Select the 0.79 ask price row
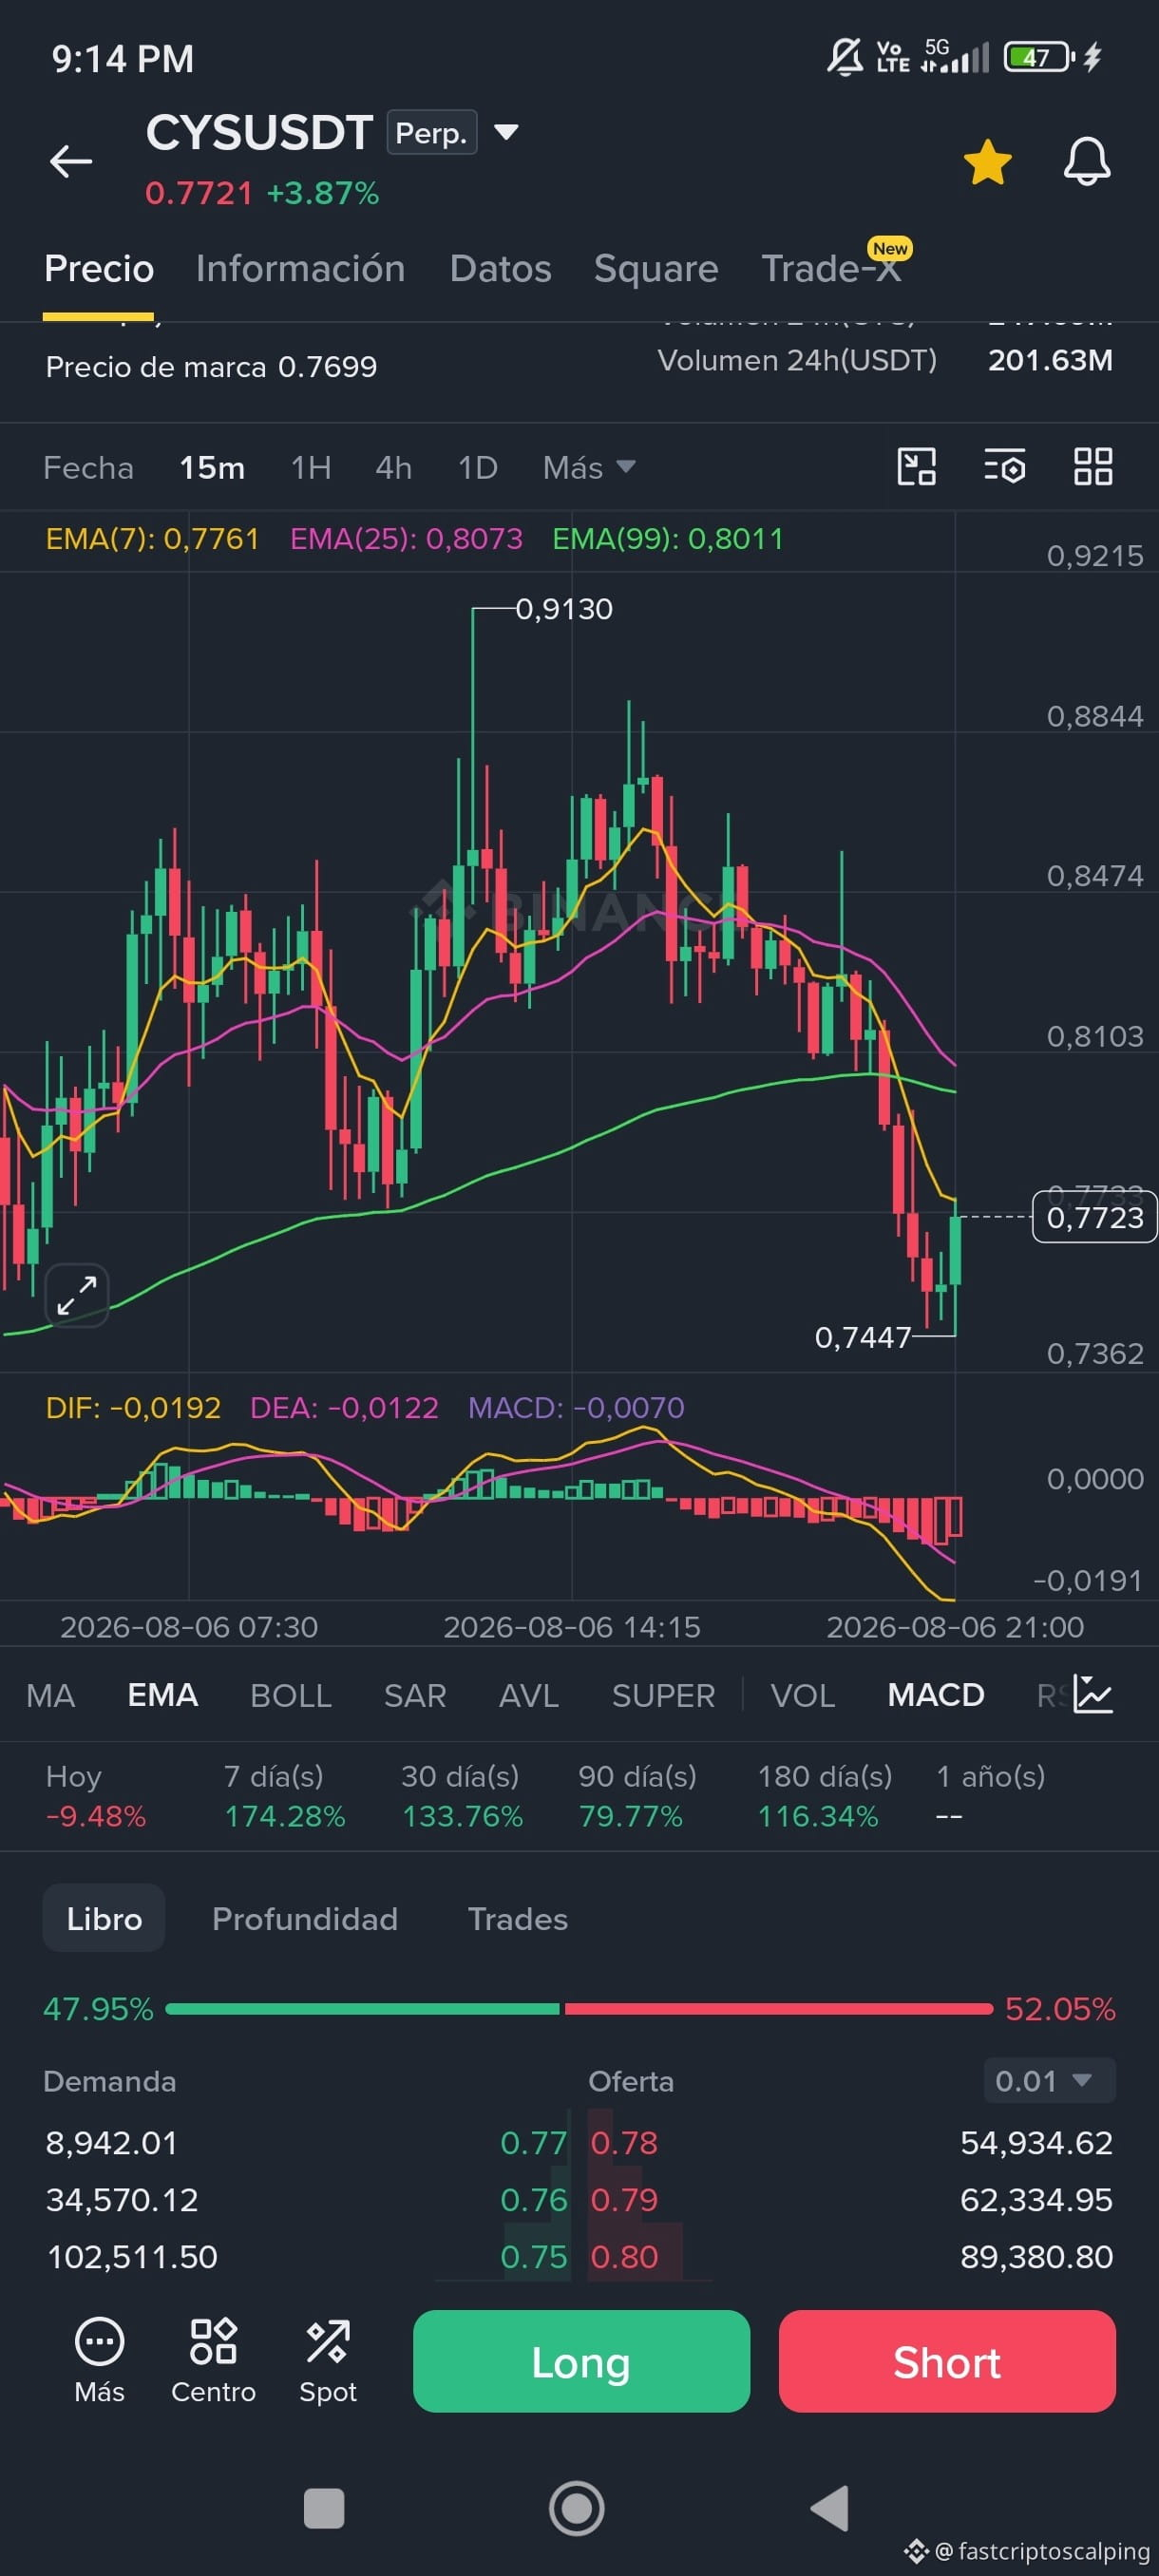 (851, 2199)
